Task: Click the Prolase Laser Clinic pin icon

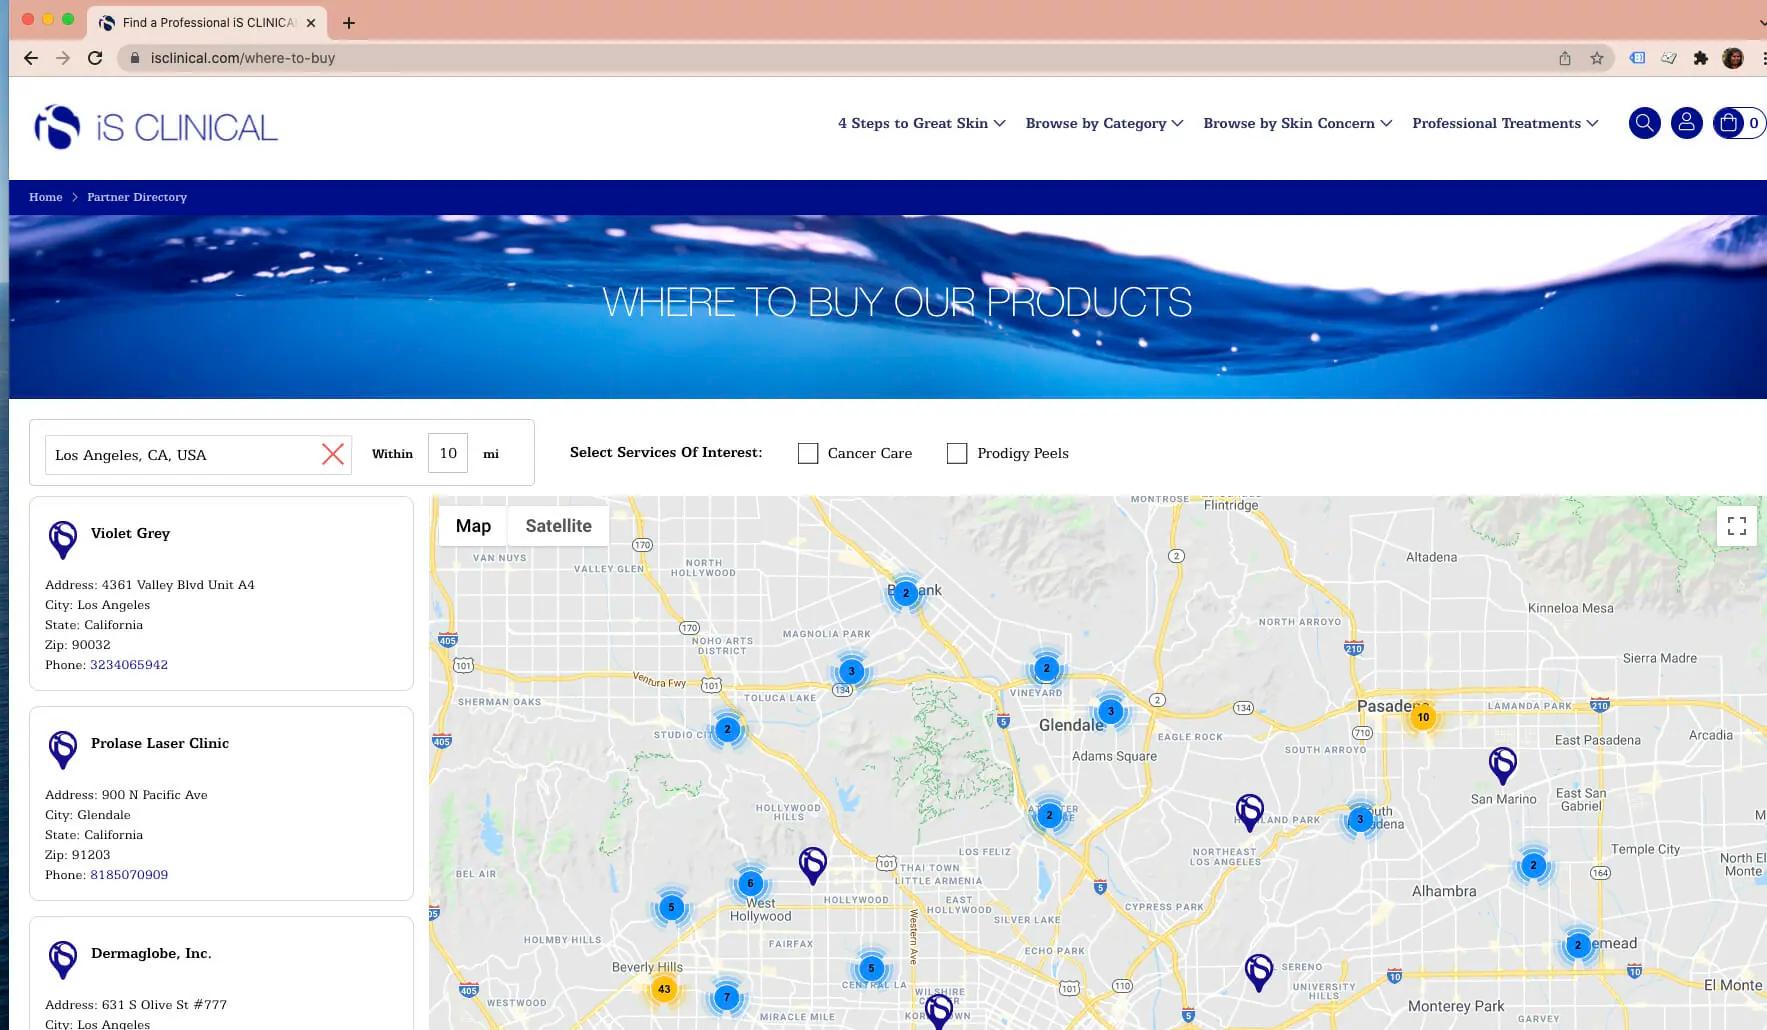Action: point(63,750)
